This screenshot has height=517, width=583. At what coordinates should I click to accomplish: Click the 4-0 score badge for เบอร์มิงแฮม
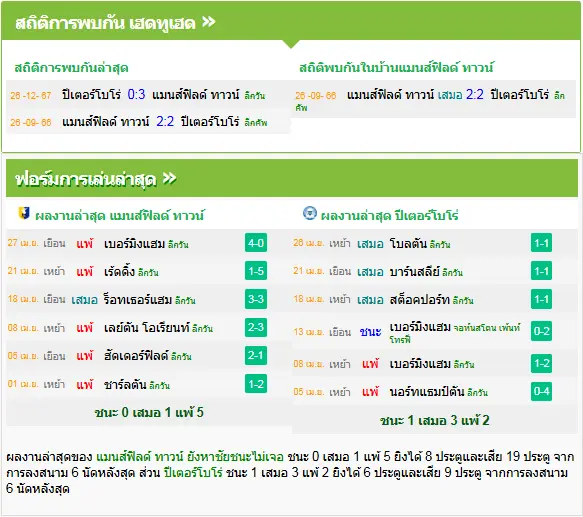pos(256,243)
